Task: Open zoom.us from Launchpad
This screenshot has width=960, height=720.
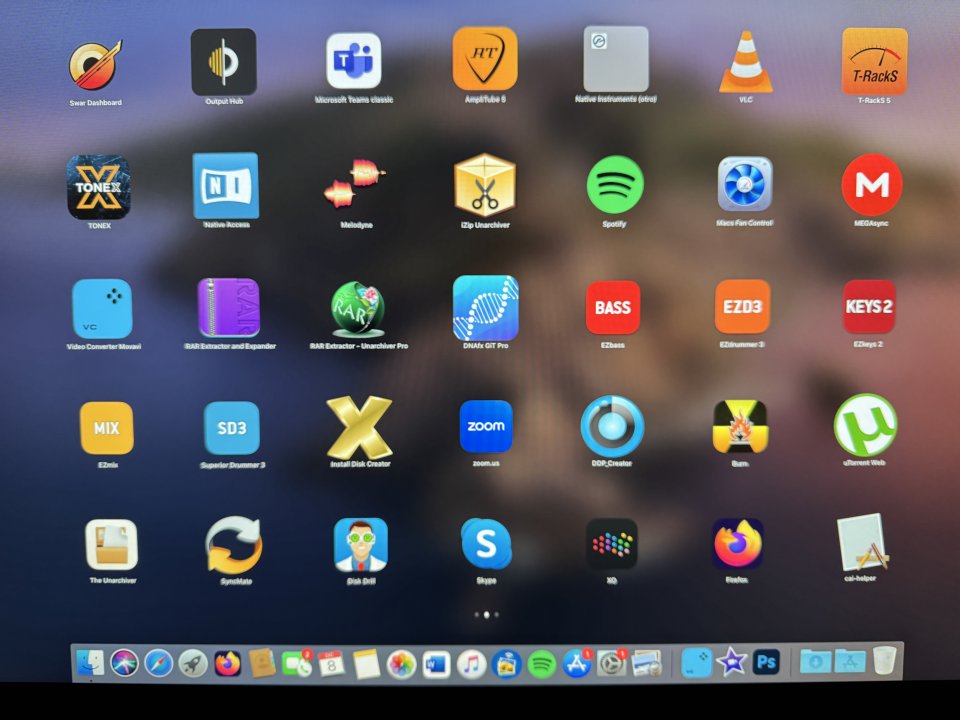Action: click(487, 427)
